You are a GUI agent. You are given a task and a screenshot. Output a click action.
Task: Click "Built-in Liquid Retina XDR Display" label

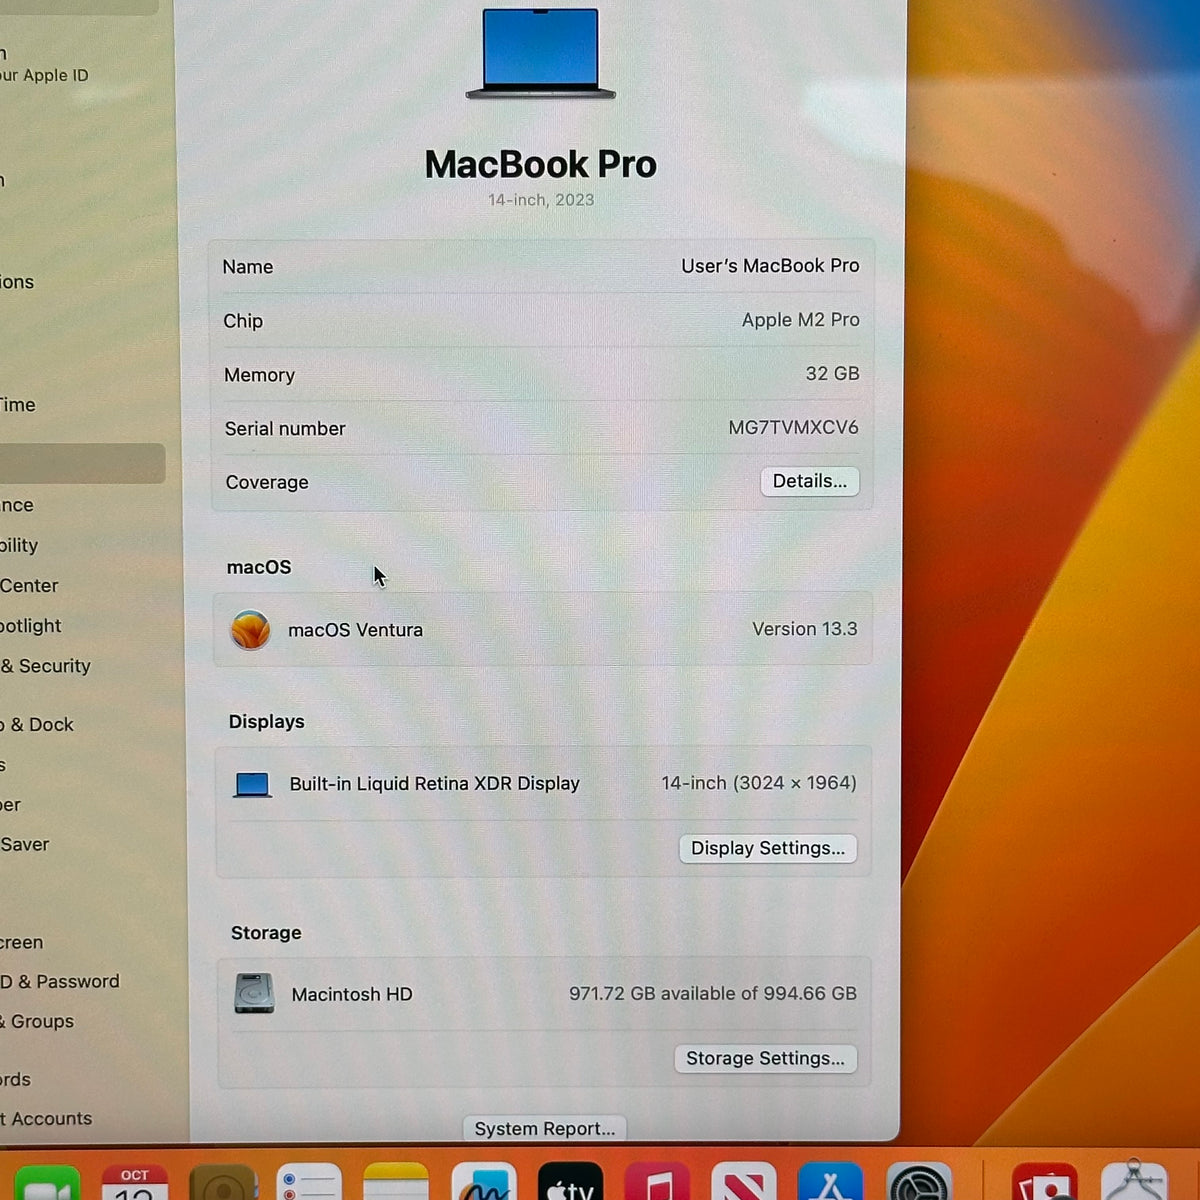(435, 784)
